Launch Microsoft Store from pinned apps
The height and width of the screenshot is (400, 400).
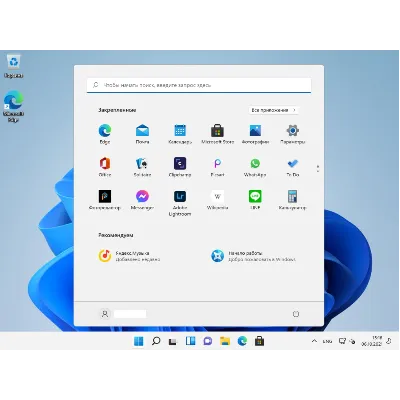217,134
